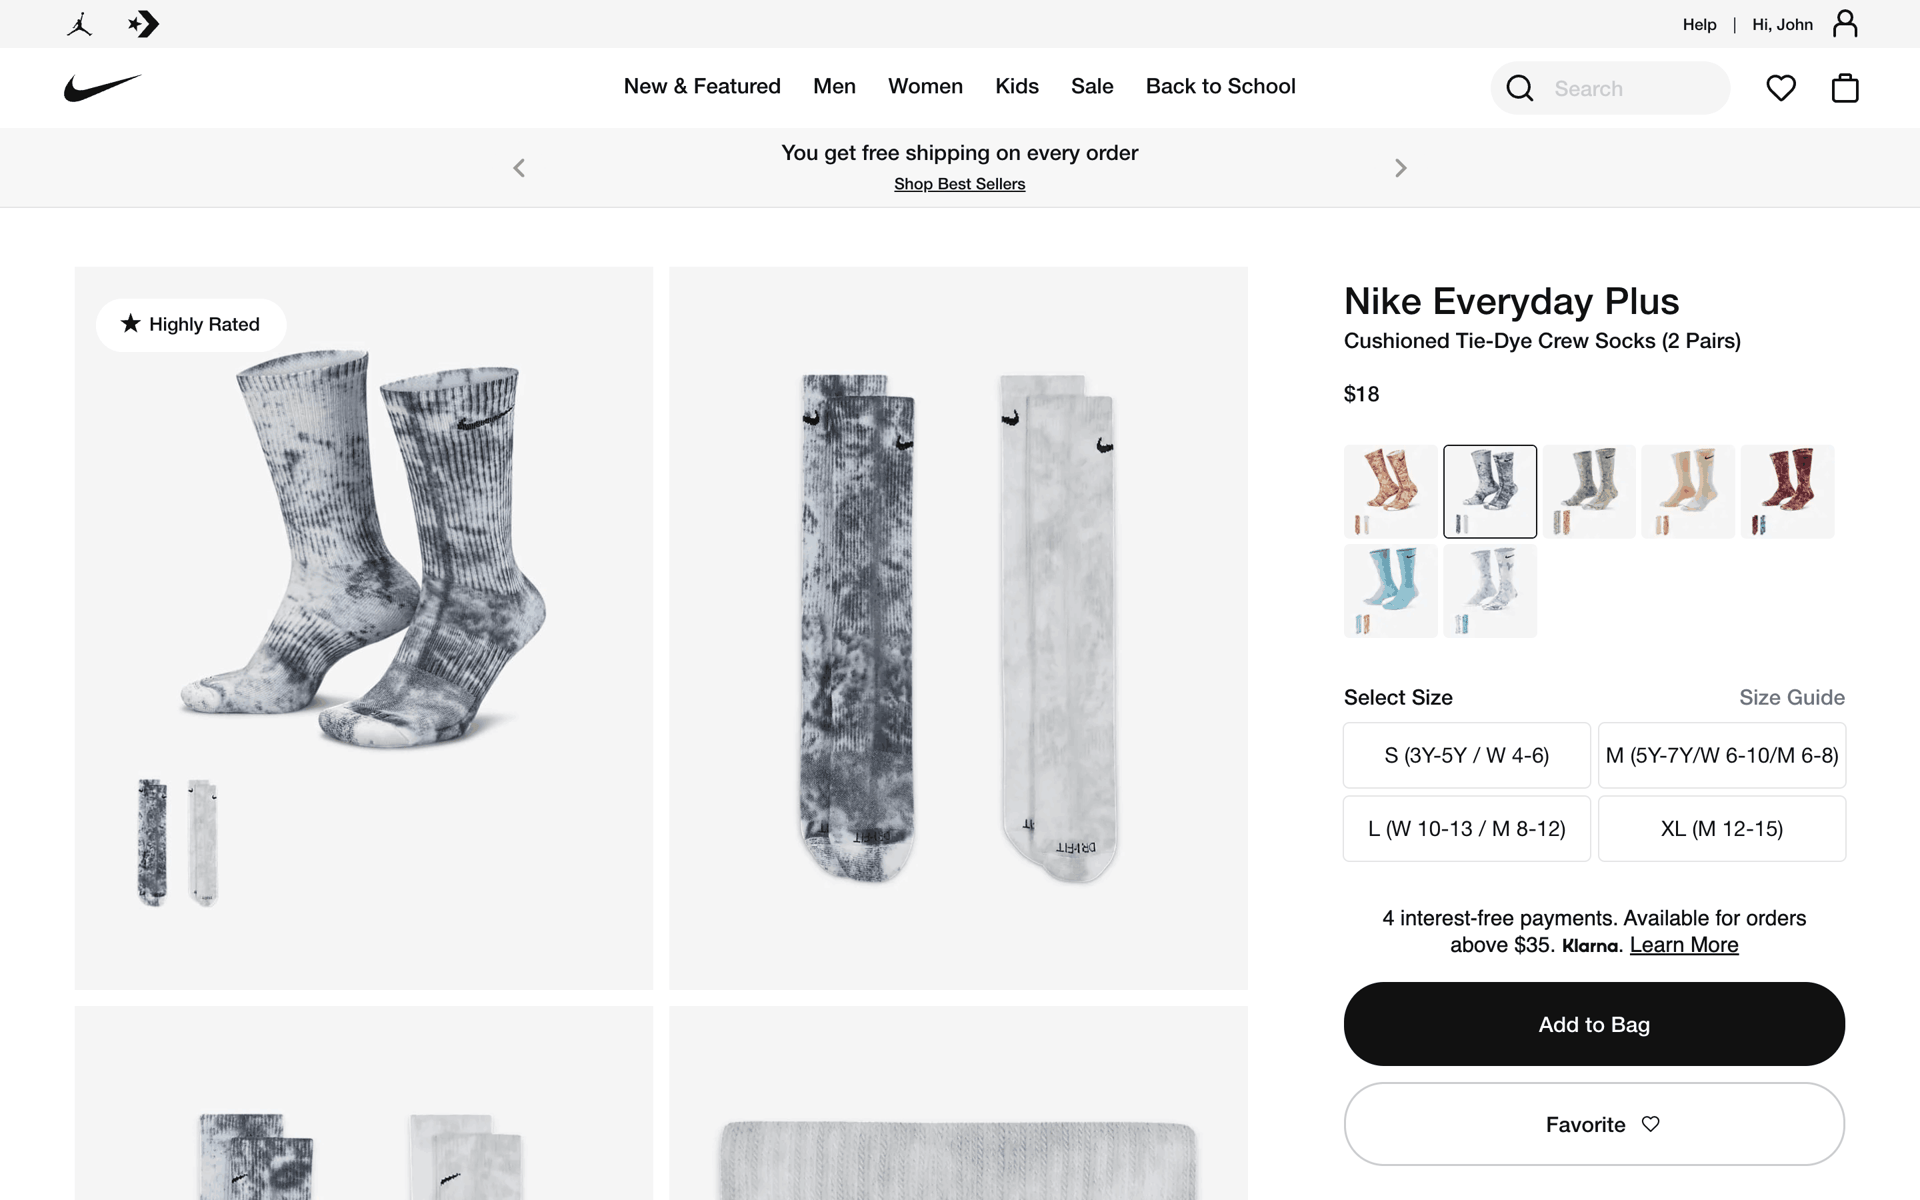Click the Favorite button
1920x1200 pixels.
(1594, 1124)
